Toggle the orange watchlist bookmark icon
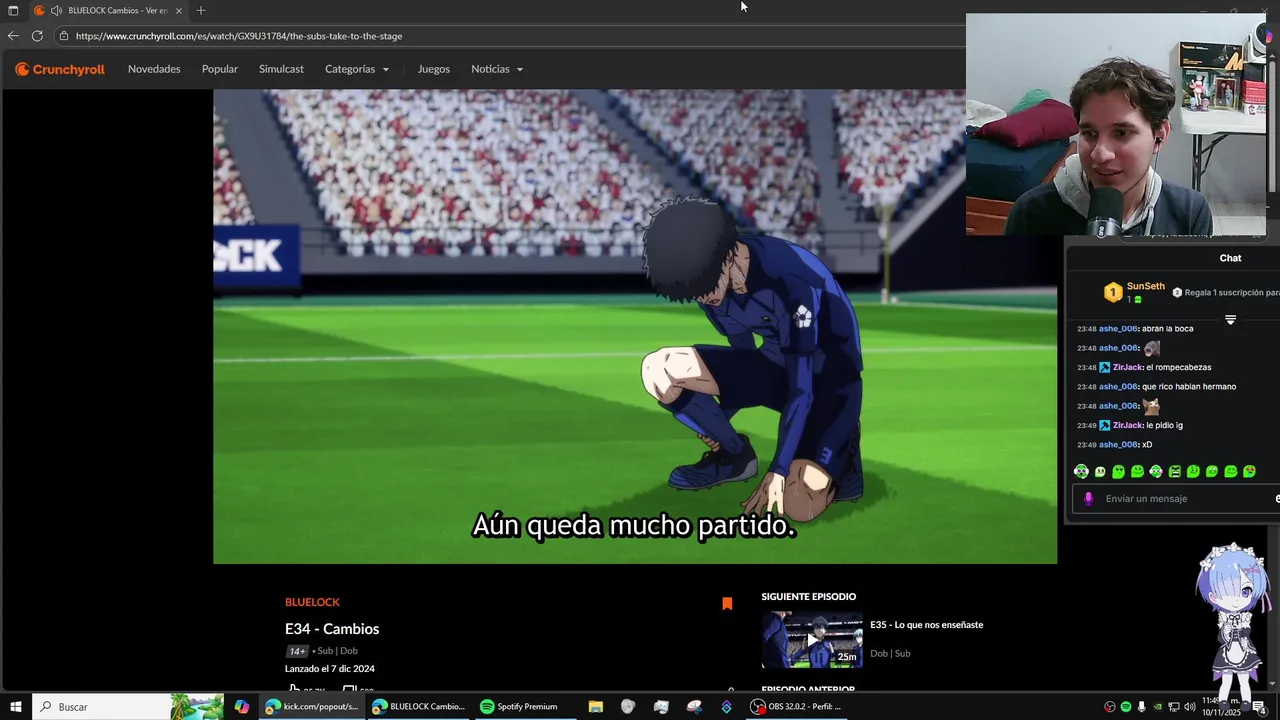The width and height of the screenshot is (1280, 720). (727, 603)
